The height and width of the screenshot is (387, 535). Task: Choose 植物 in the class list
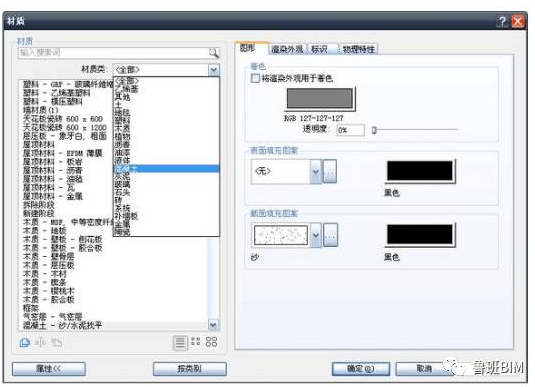166,136
